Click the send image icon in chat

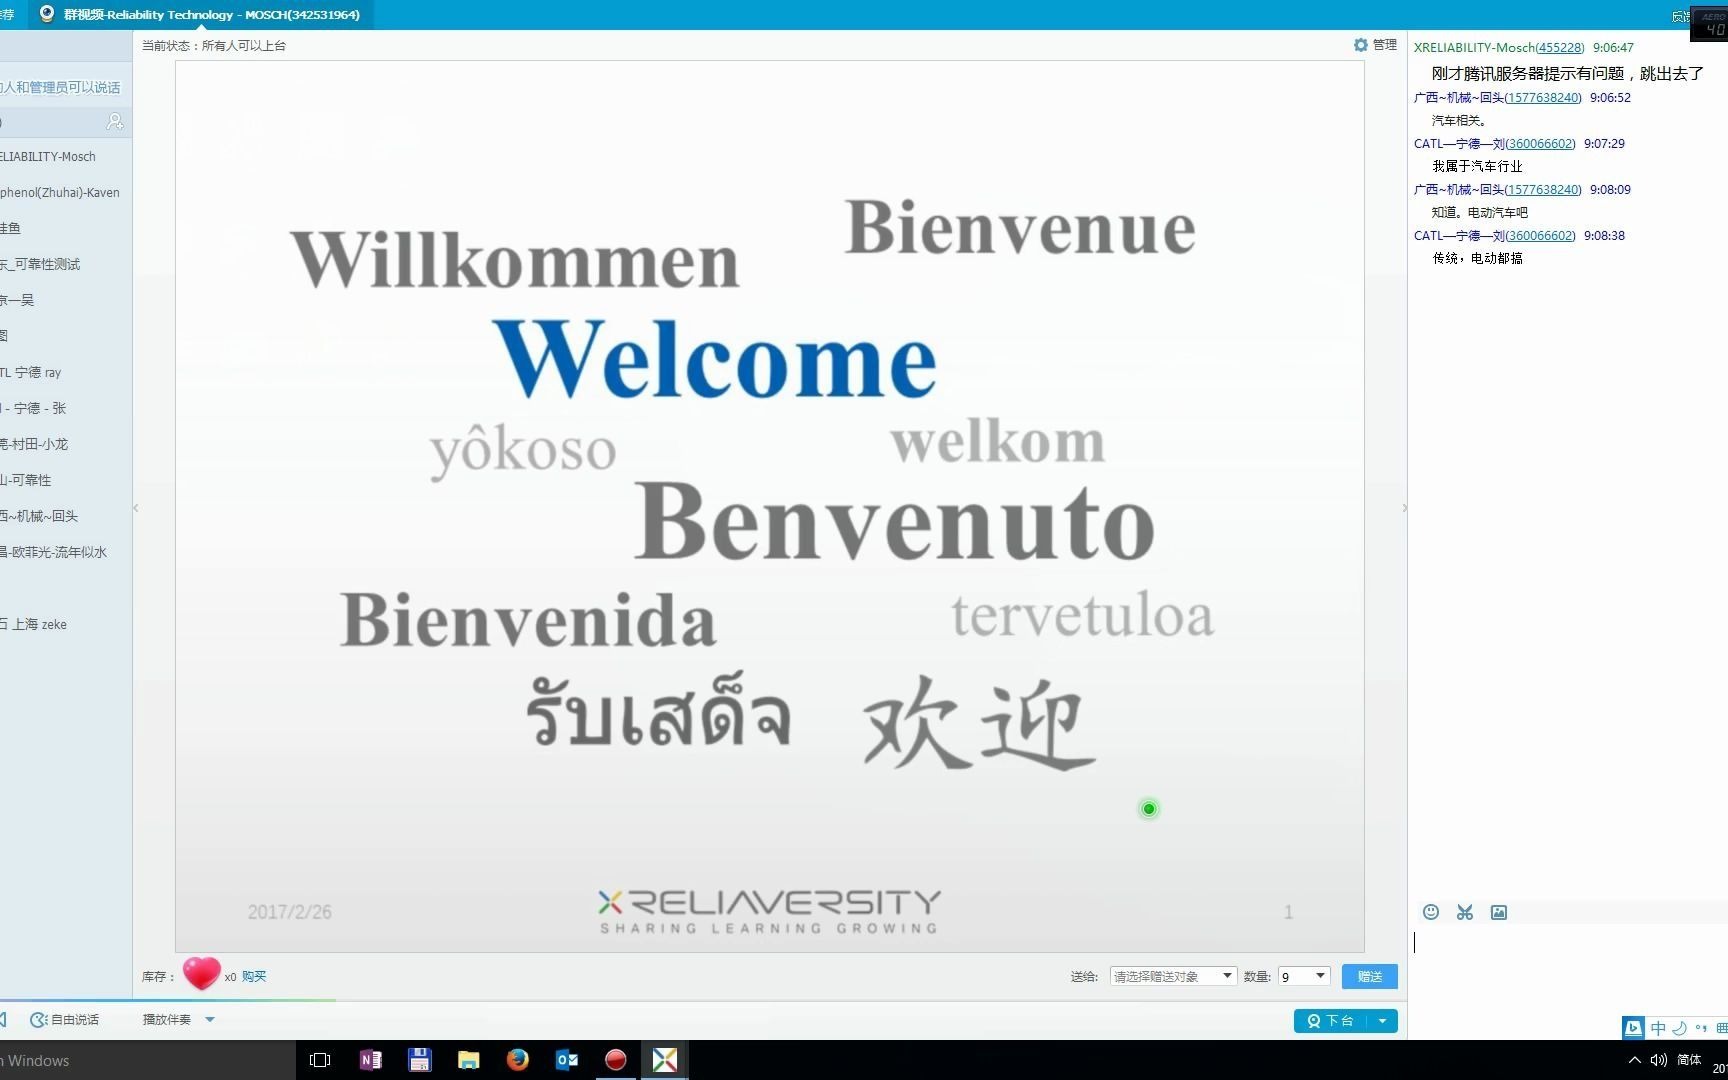point(1499,912)
